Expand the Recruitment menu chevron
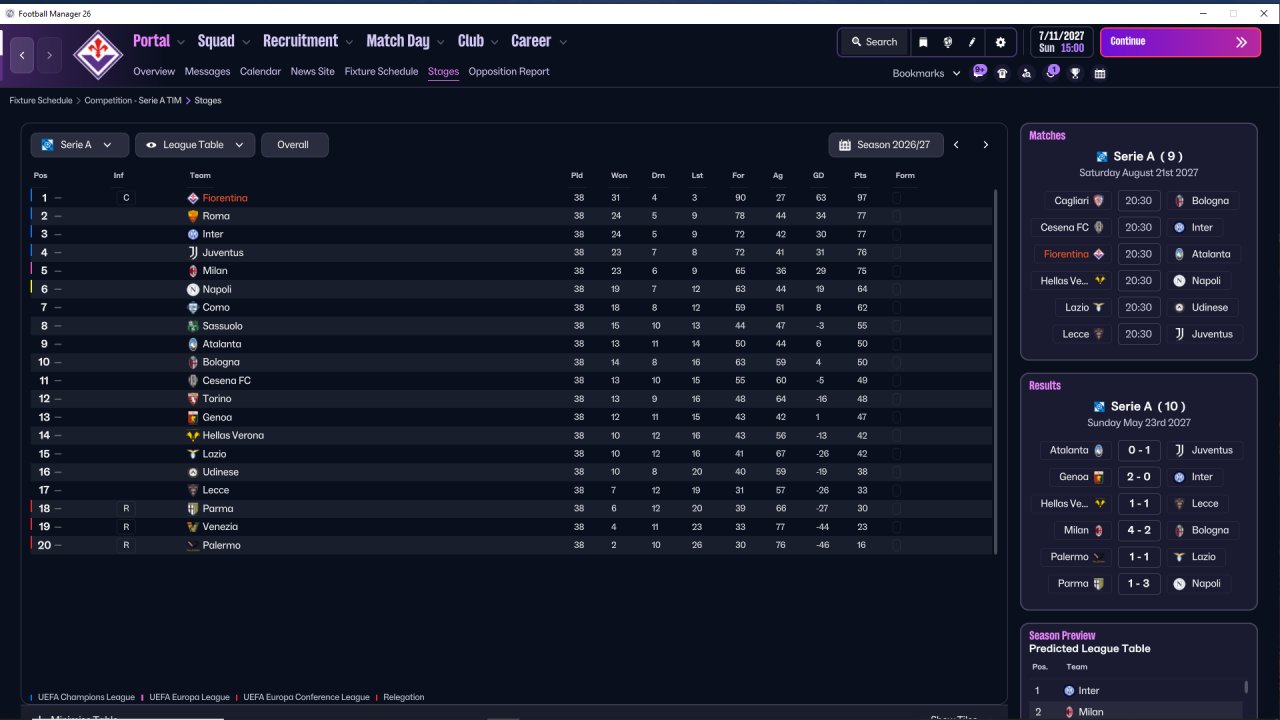Image resolution: width=1280 pixels, height=720 pixels. coord(349,42)
